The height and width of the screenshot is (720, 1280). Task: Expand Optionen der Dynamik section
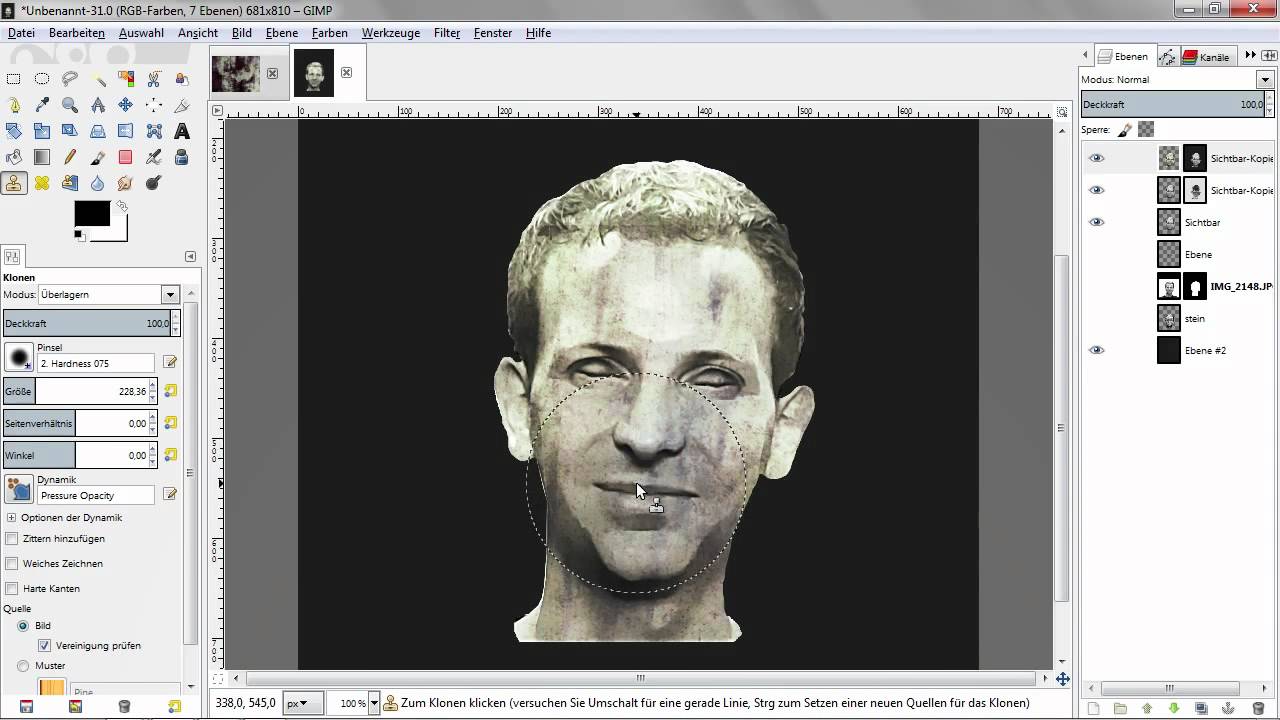click(11, 517)
